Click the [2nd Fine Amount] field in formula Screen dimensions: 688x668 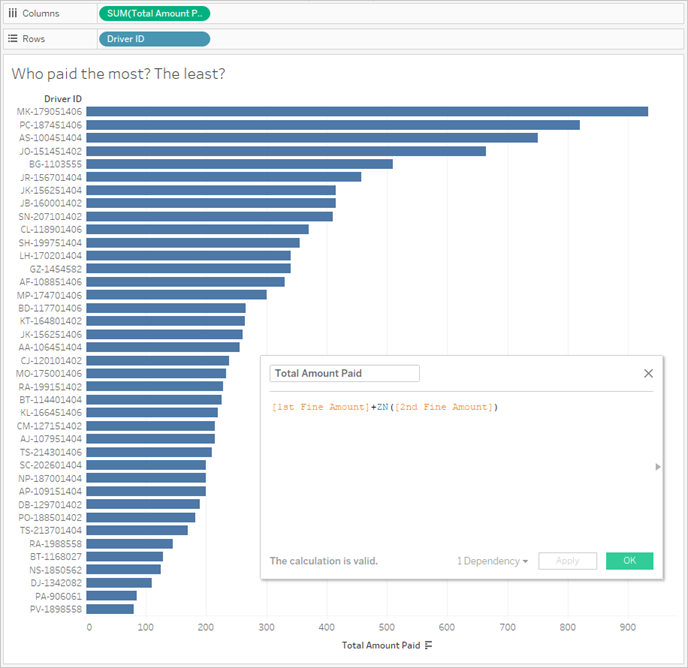[x=445, y=407]
